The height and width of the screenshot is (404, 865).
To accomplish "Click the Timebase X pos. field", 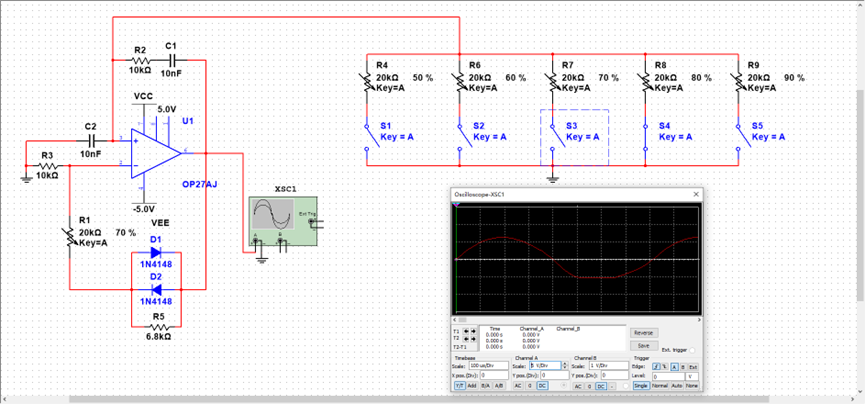I will 494,375.
